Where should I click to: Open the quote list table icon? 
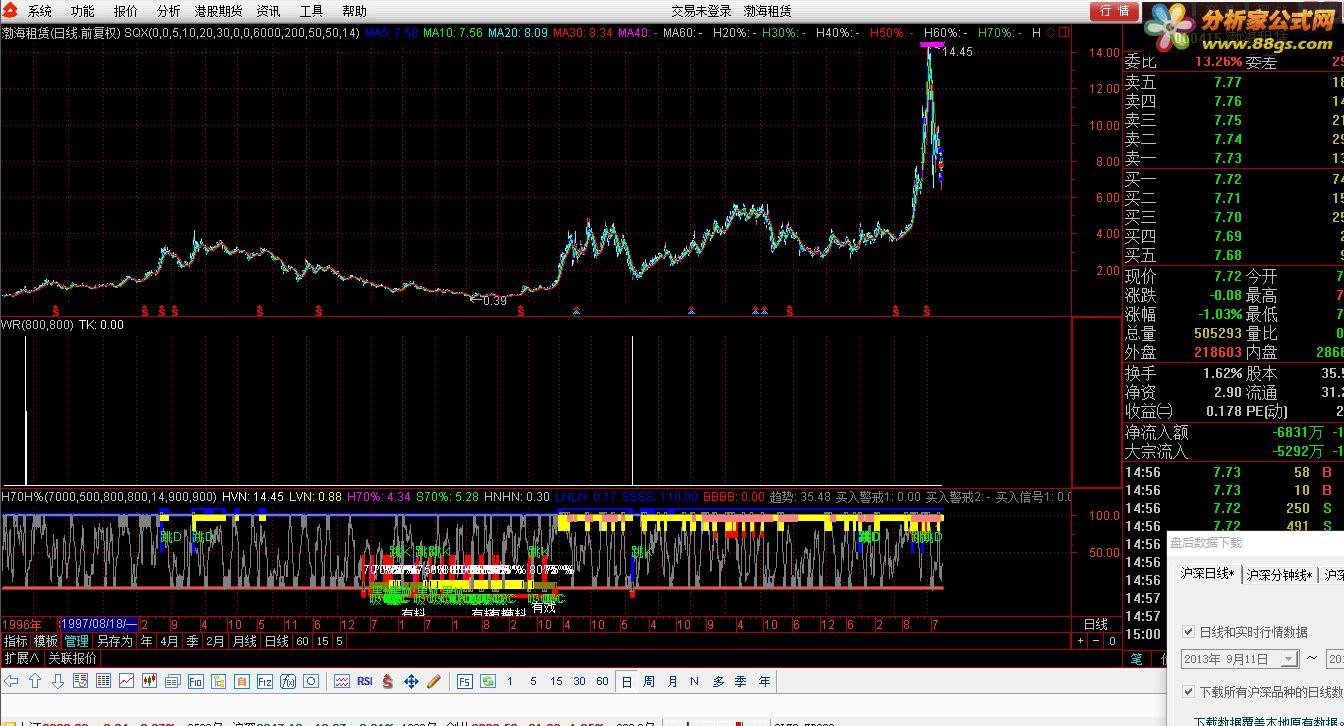coord(104,681)
